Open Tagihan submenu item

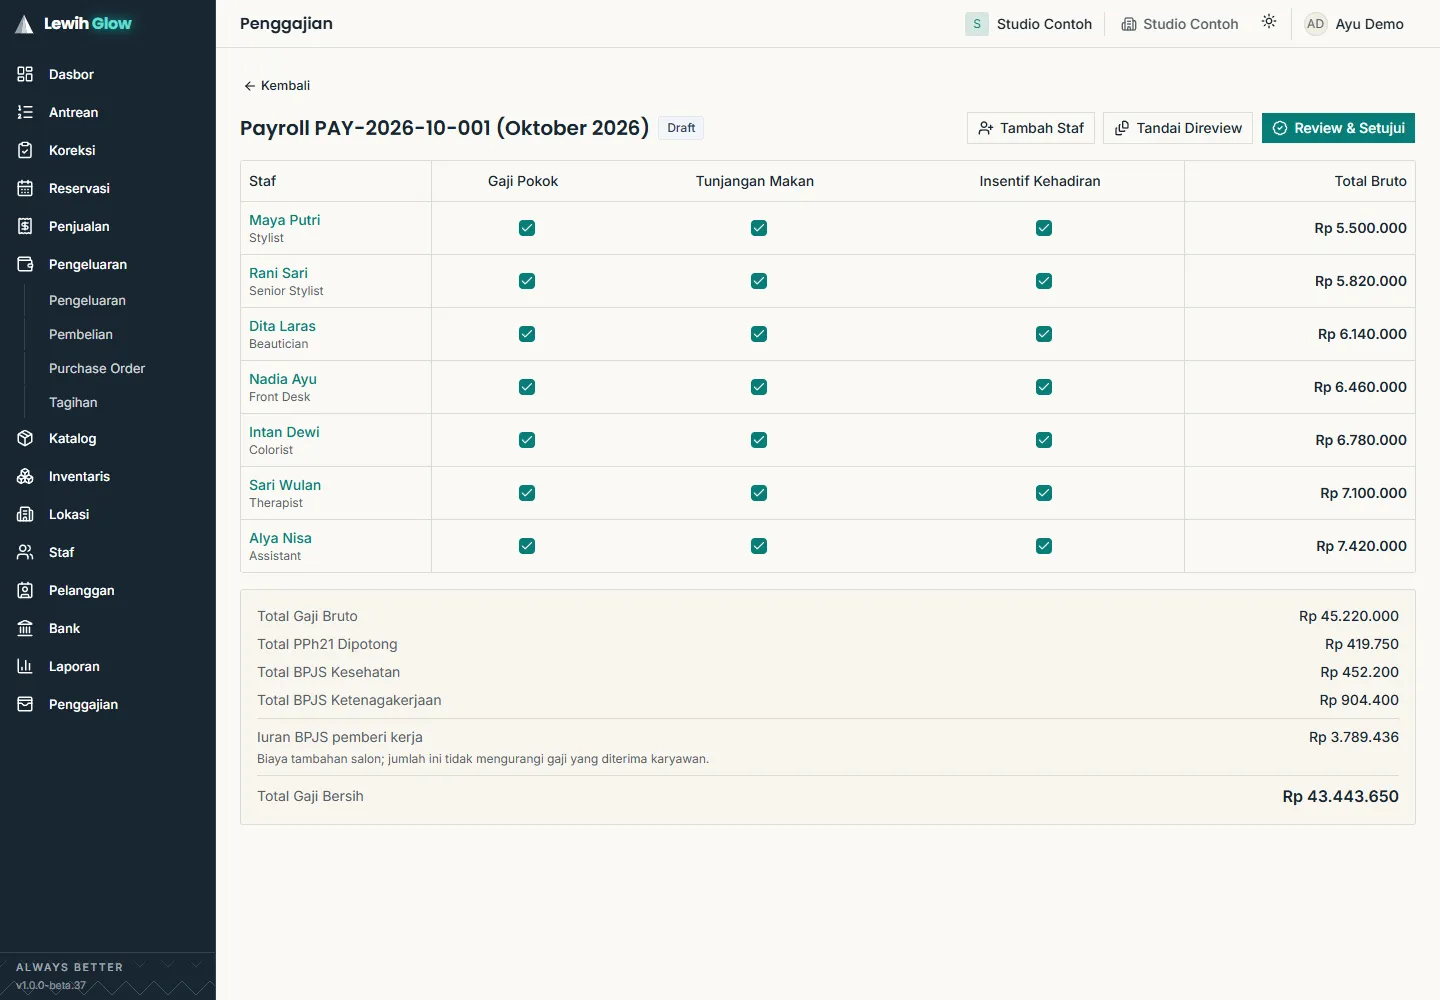click(73, 402)
